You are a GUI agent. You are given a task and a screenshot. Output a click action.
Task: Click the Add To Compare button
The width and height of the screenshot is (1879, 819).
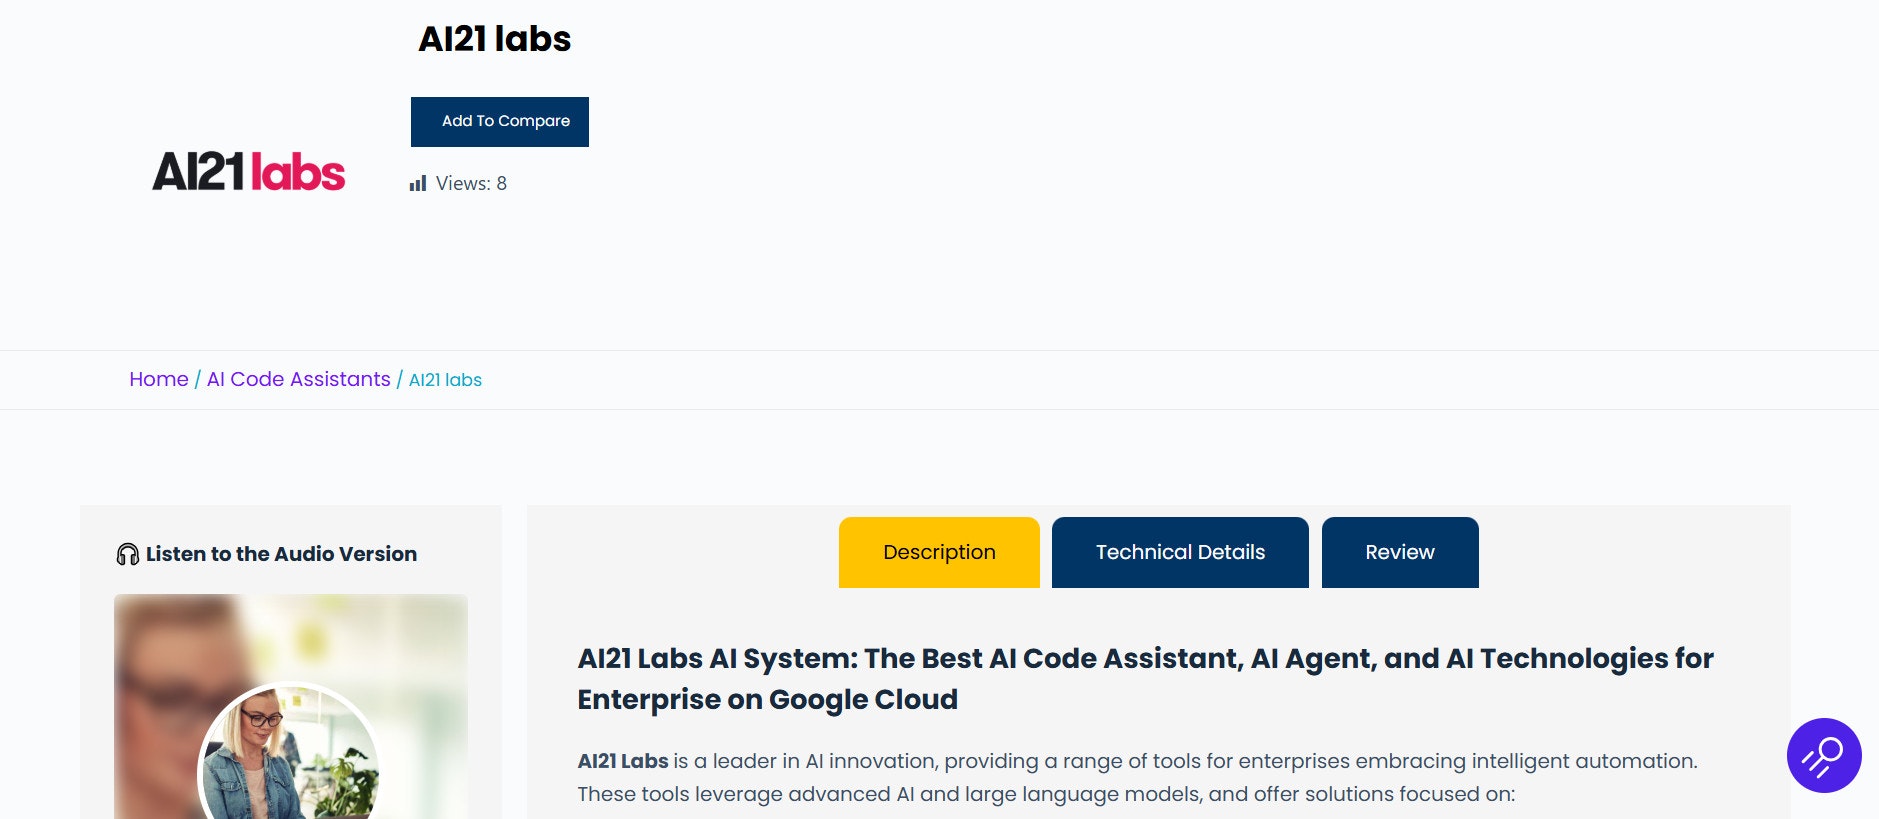500,122
